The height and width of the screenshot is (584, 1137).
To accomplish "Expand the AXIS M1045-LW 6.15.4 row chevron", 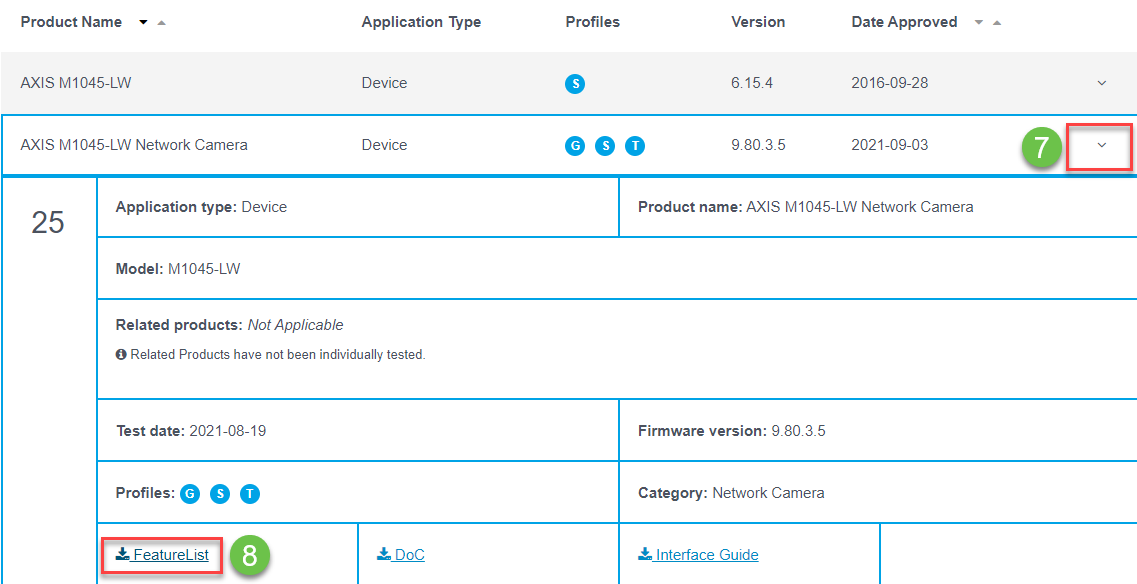I will pos(1102,83).
